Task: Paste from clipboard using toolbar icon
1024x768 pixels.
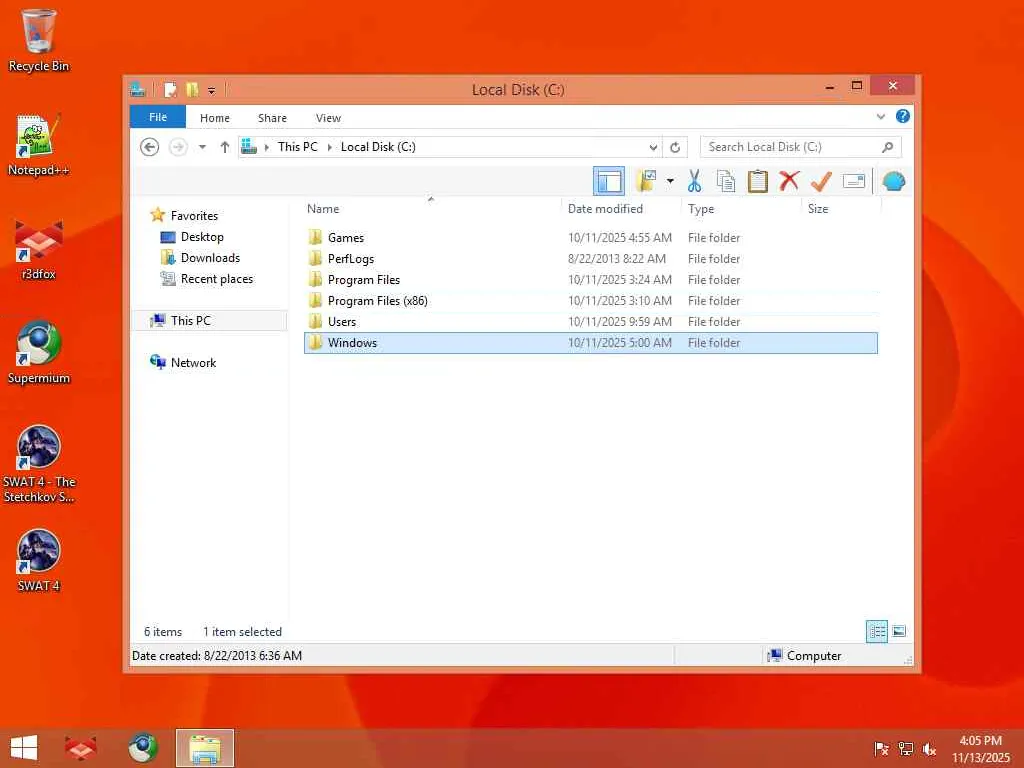Action: tap(758, 181)
